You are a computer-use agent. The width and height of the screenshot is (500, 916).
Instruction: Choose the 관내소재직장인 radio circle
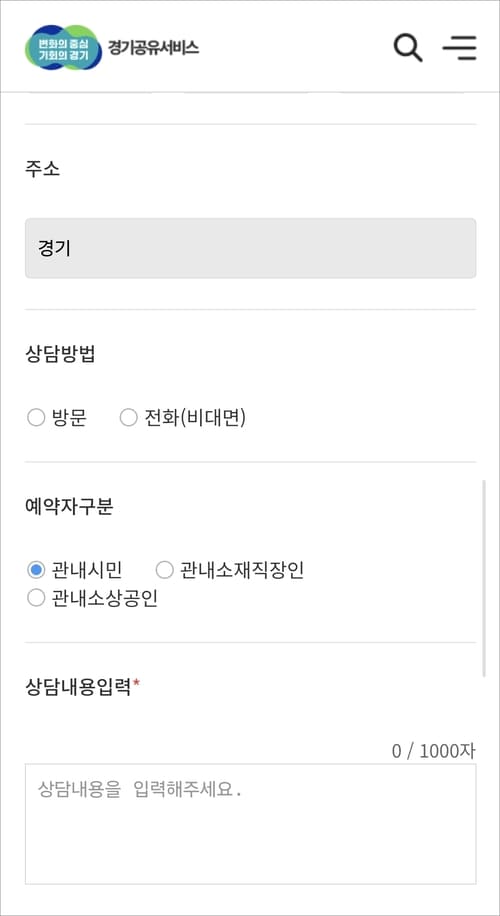coord(165,570)
